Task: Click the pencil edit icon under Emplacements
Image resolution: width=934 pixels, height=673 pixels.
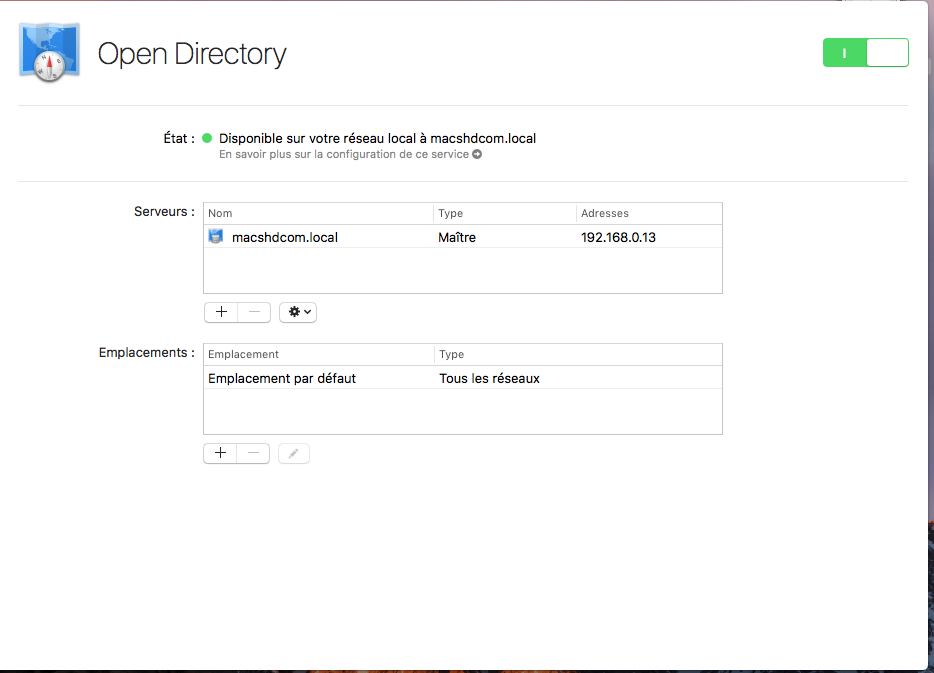Action: tap(293, 453)
